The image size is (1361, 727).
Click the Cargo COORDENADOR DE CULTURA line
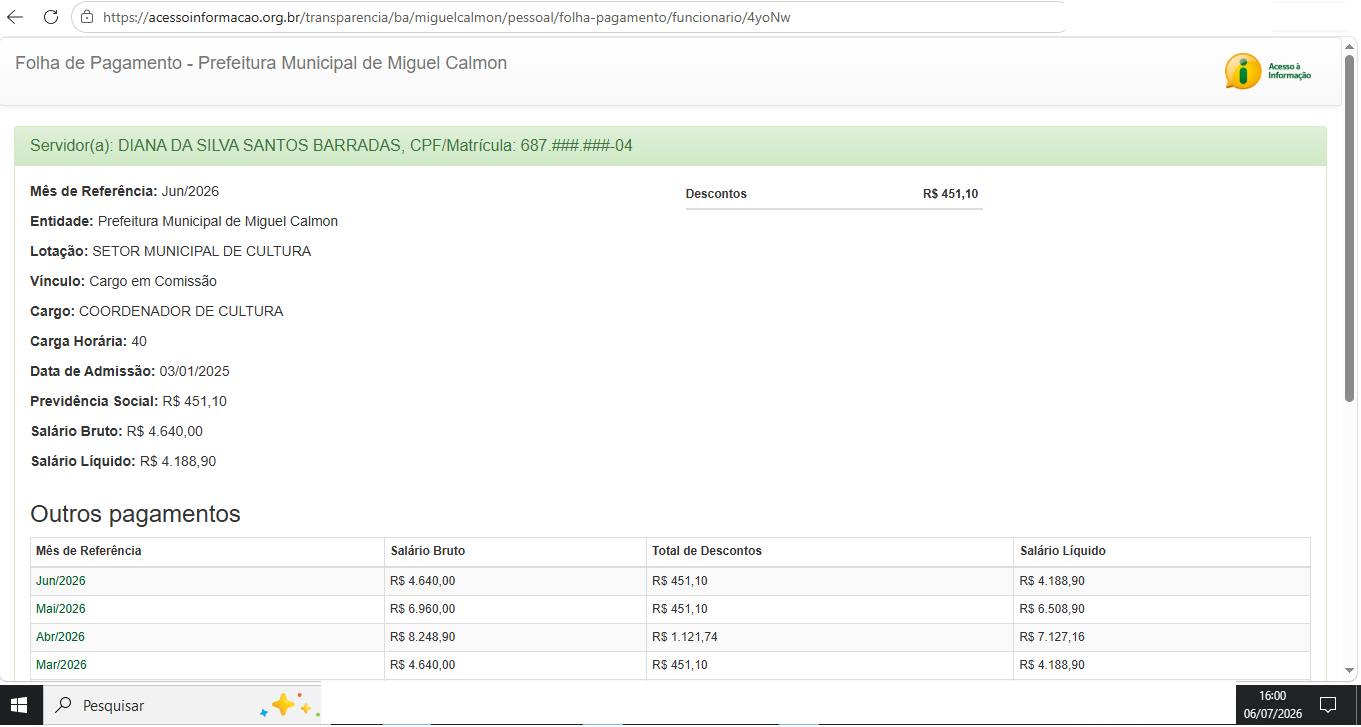click(156, 311)
